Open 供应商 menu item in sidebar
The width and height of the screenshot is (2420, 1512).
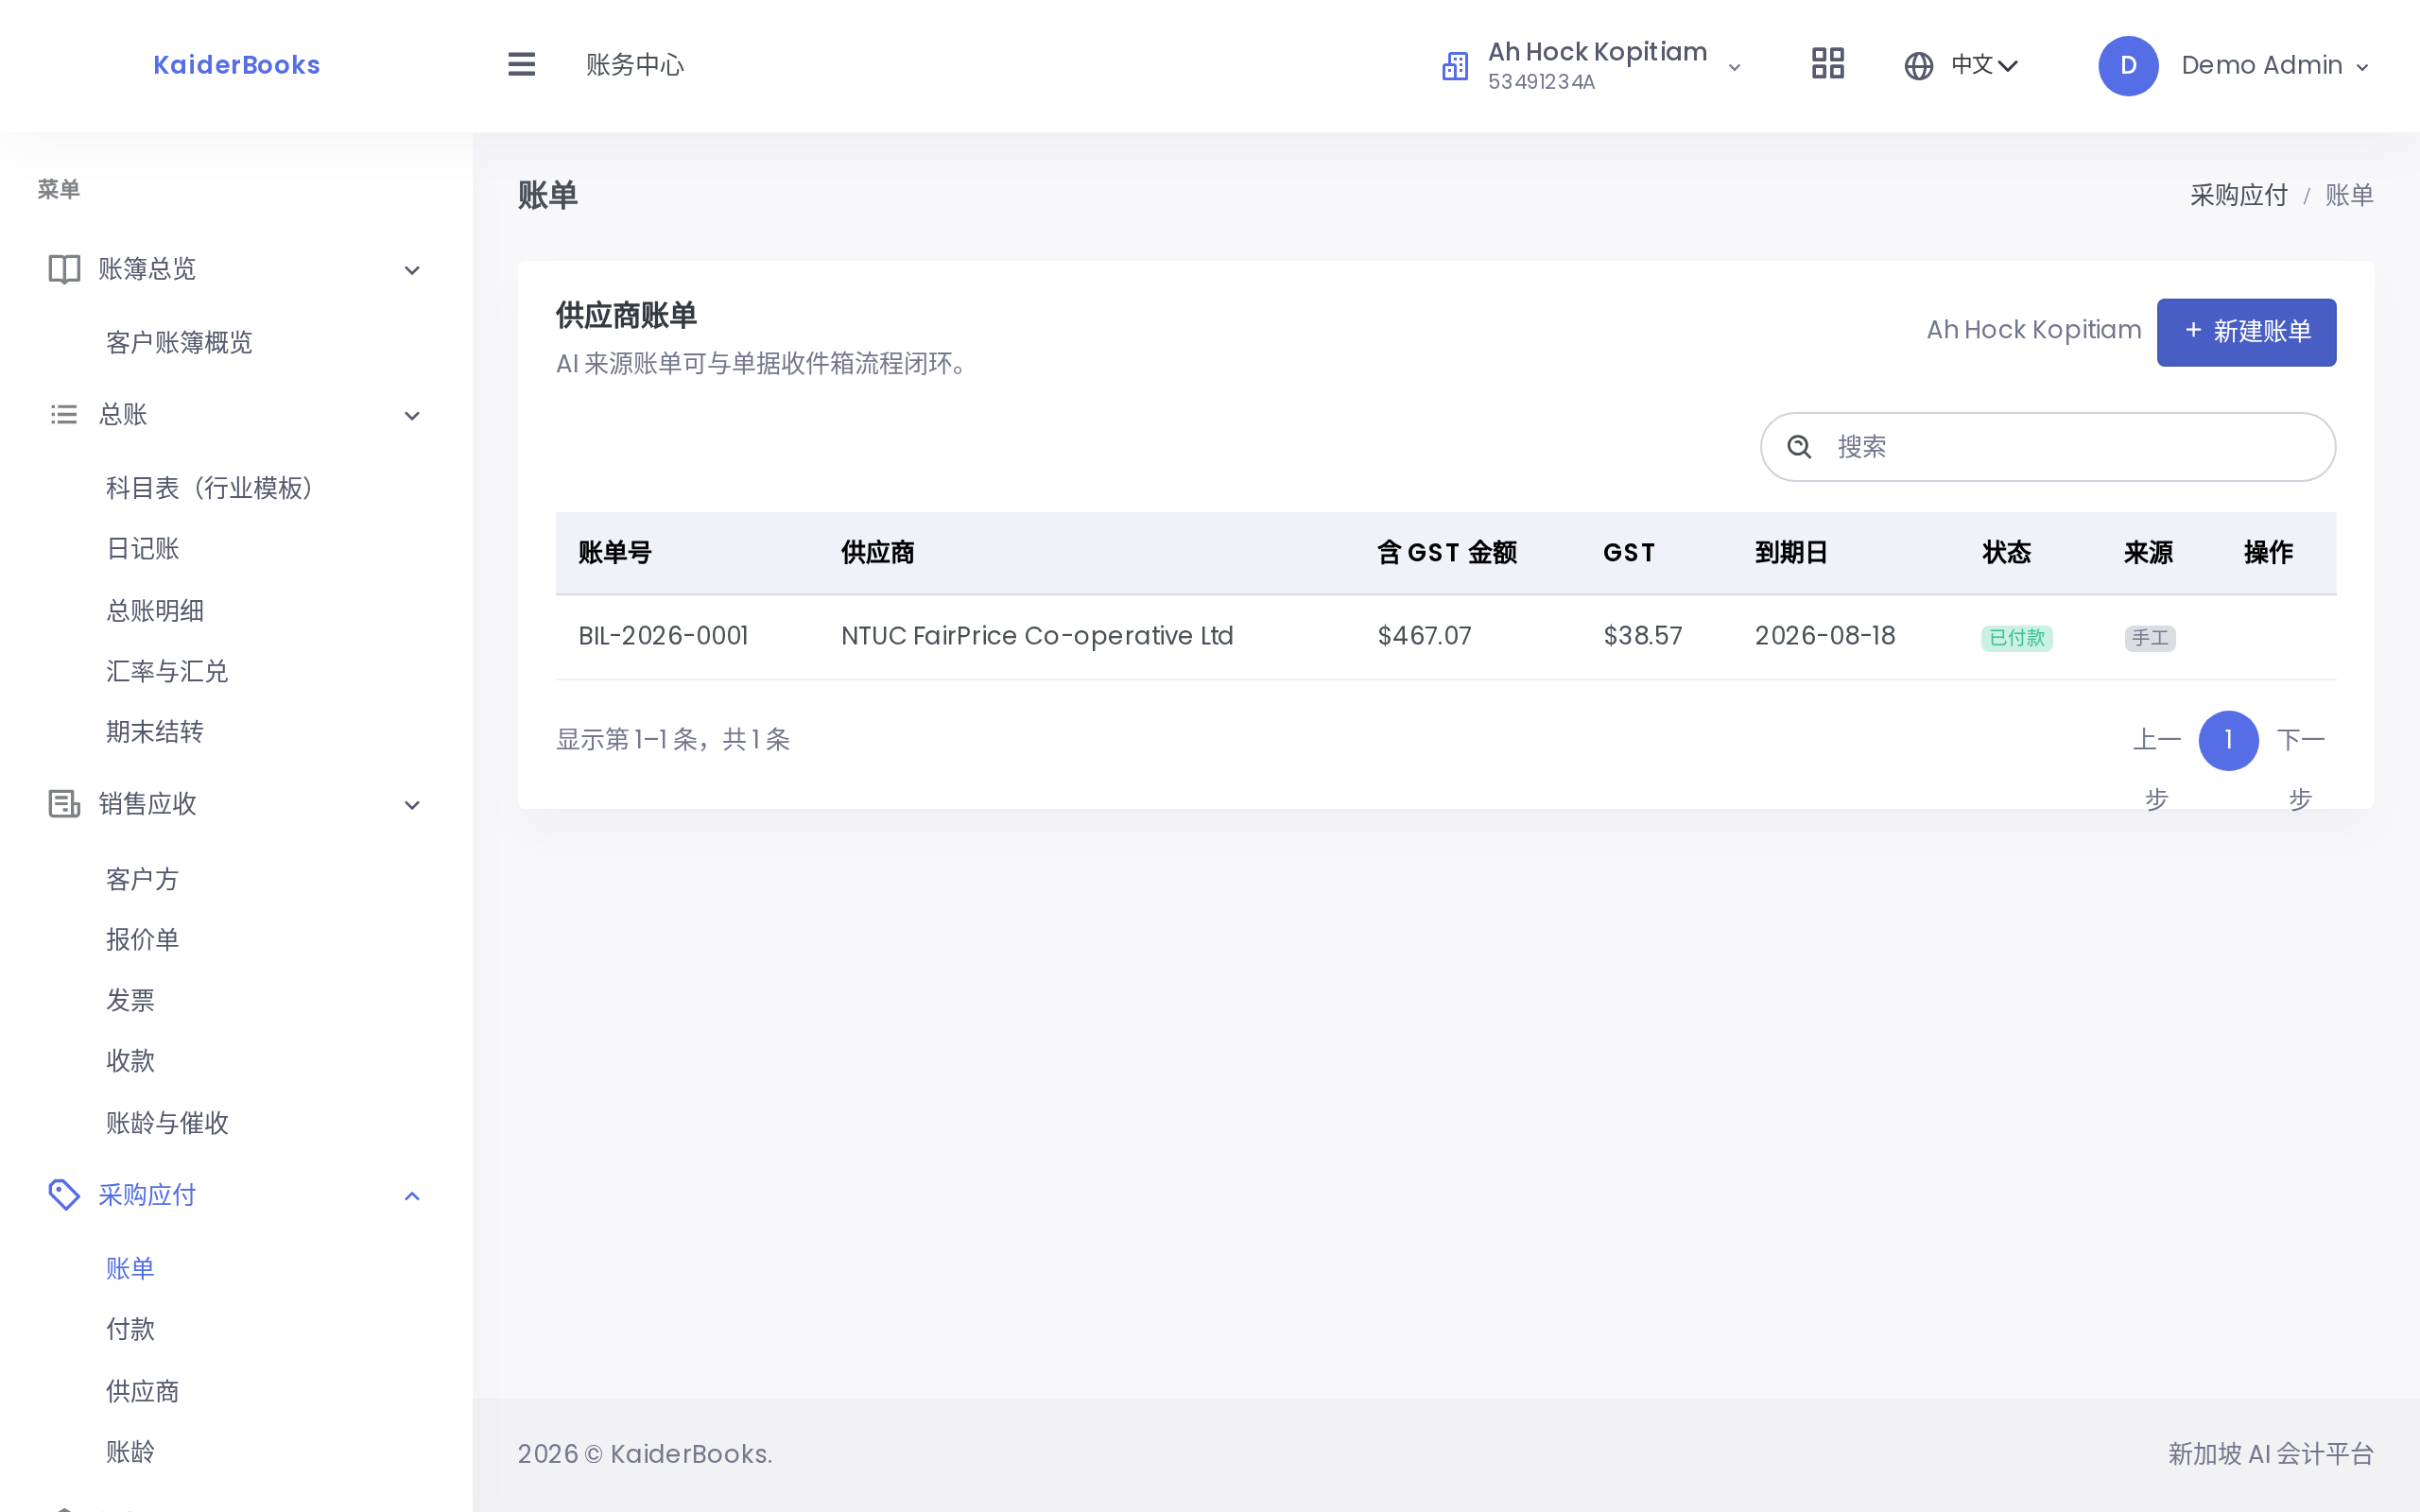click(143, 1391)
